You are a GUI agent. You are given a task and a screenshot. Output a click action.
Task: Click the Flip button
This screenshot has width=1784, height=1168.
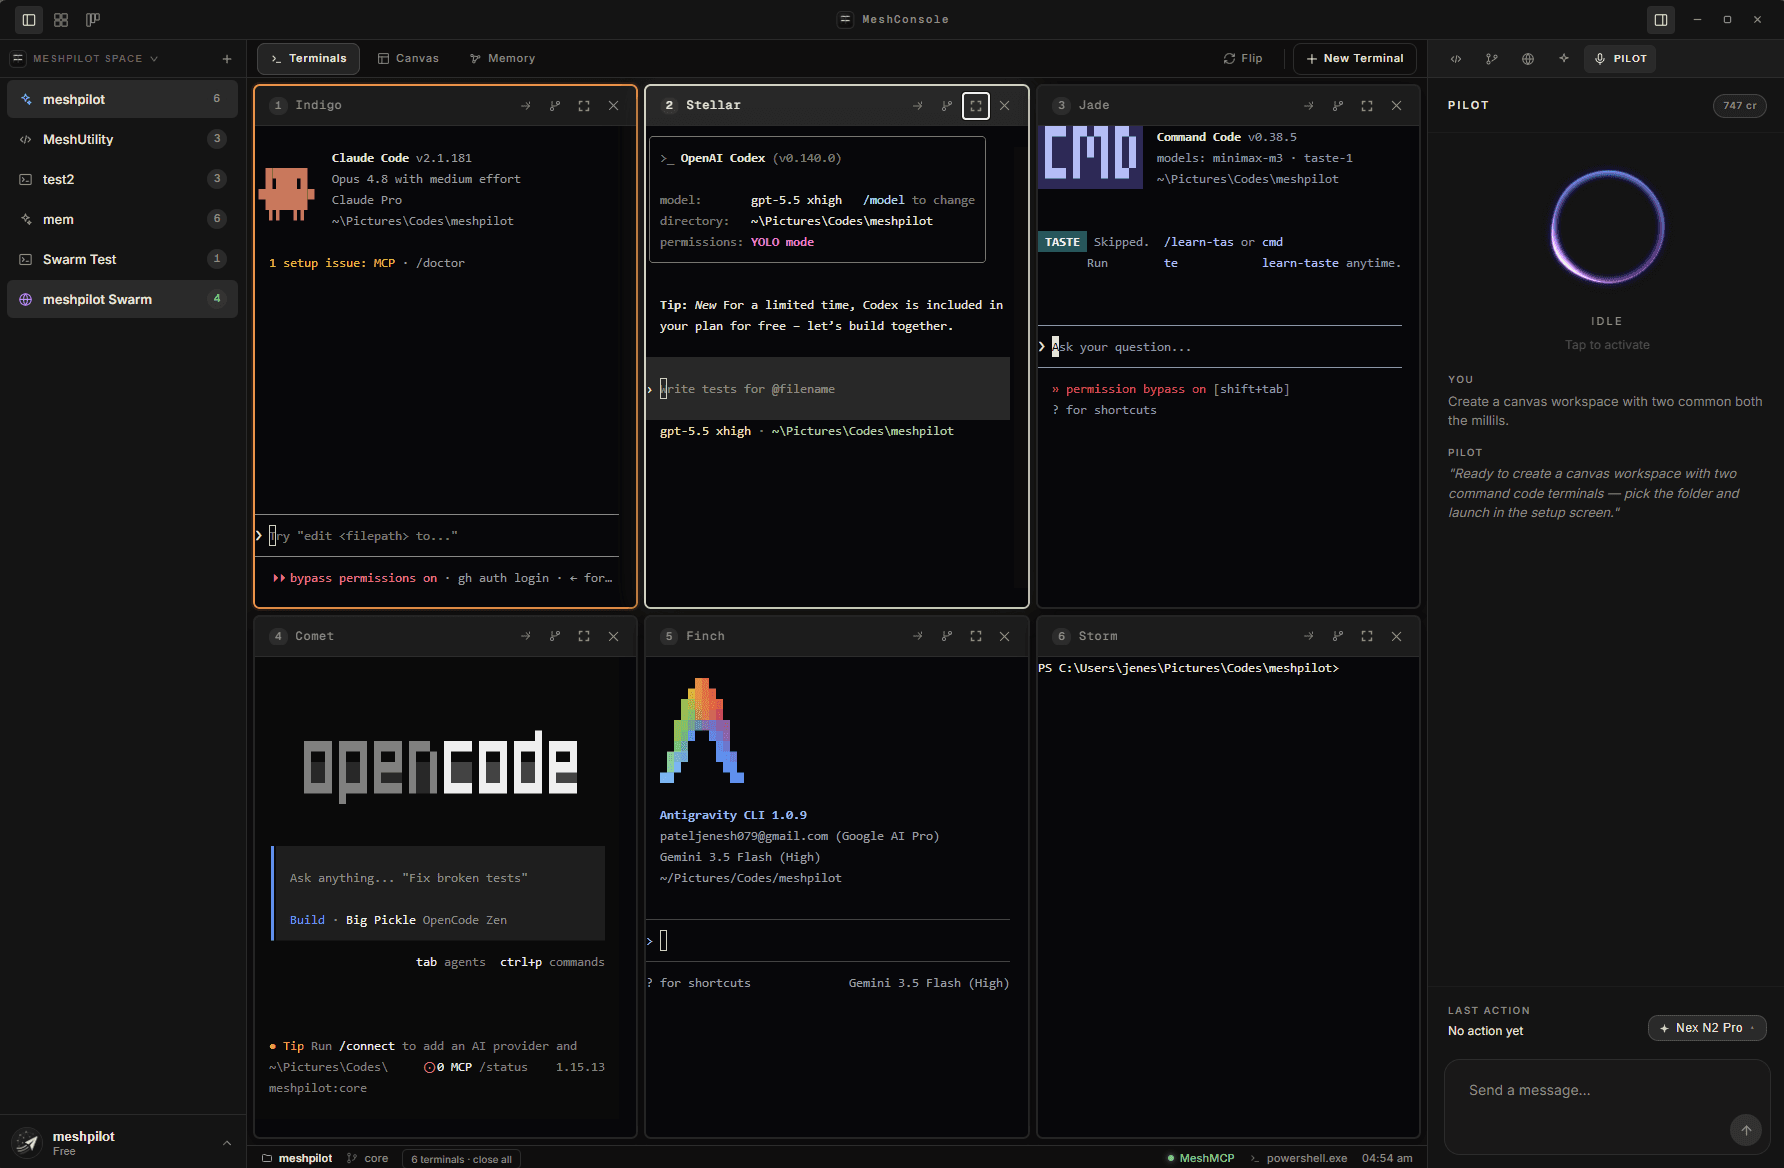tap(1243, 59)
